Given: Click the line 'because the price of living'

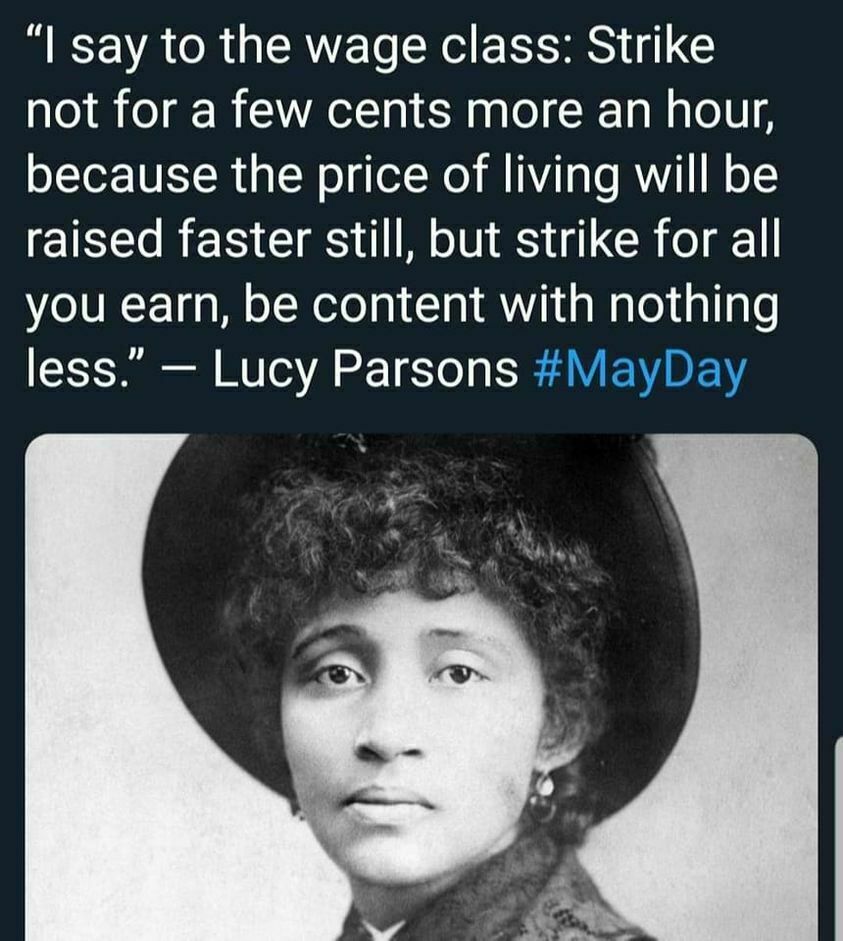Looking at the screenshot, I should point(322,178).
